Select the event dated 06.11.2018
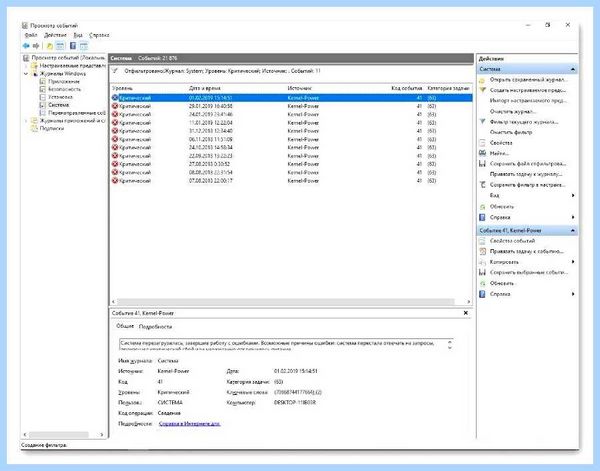This screenshot has width=600, height=471. point(291,139)
